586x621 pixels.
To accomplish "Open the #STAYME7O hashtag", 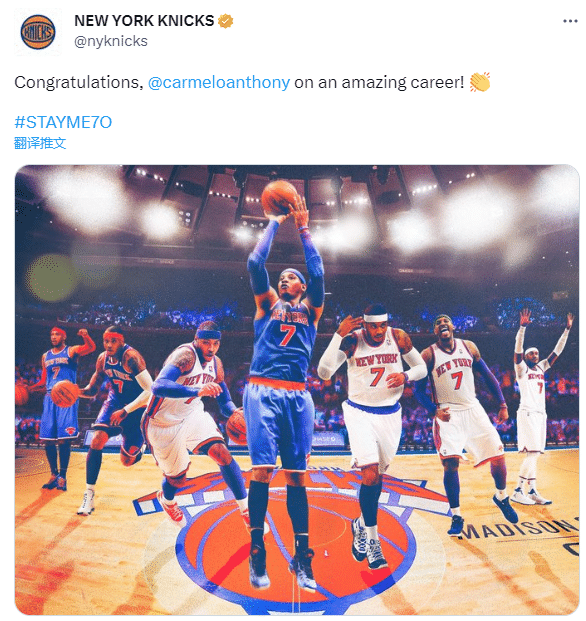I will [63, 122].
